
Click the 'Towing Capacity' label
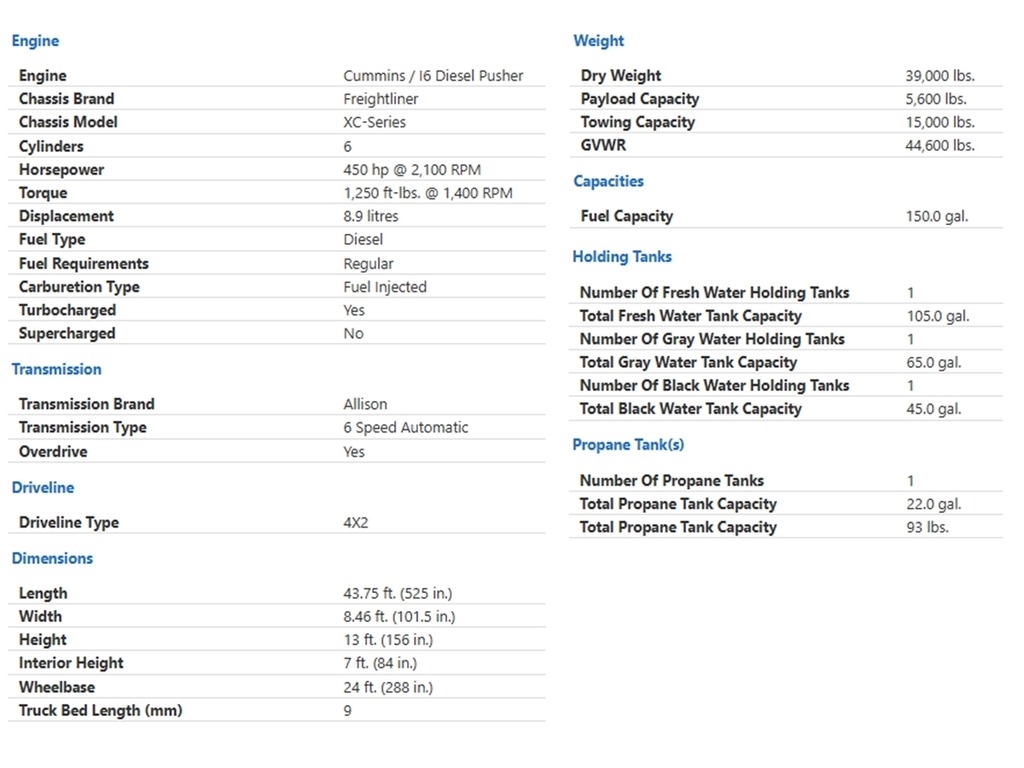click(637, 122)
